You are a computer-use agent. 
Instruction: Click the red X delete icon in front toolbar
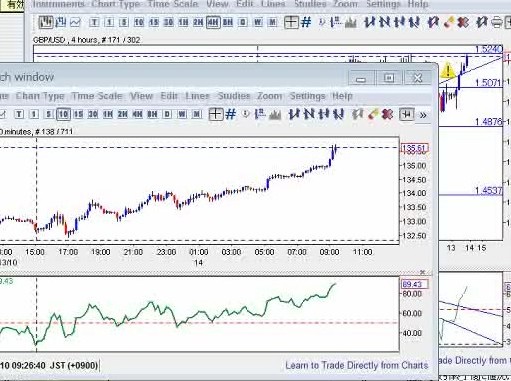point(387,115)
